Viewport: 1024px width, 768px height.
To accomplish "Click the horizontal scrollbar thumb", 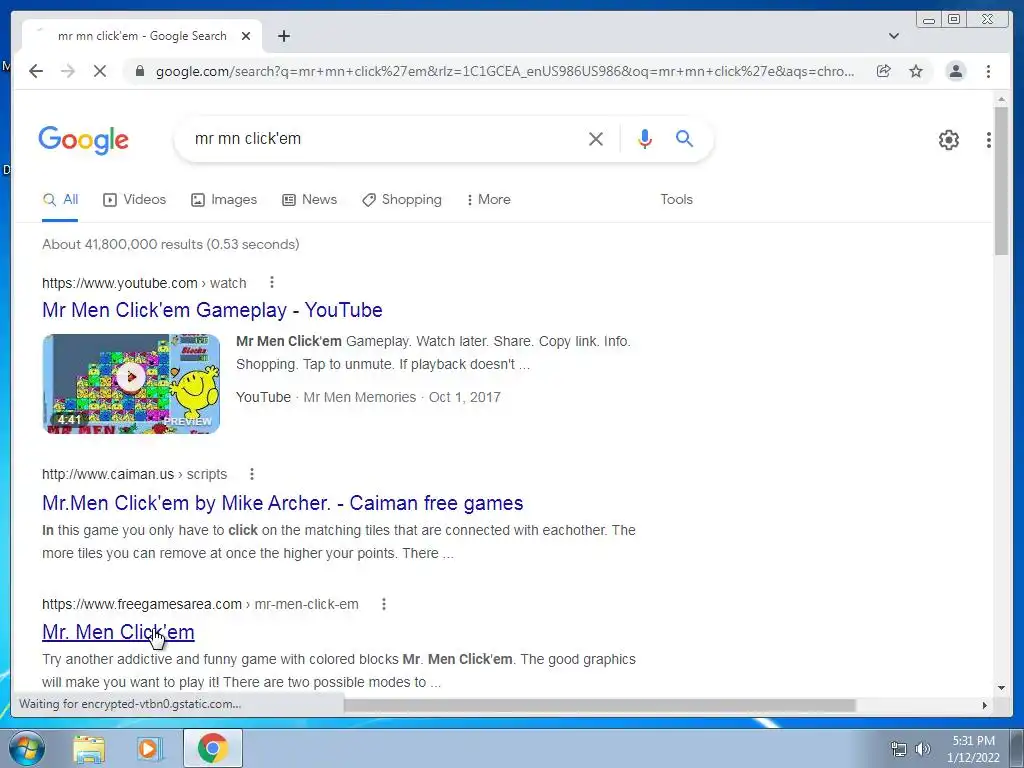I will pos(600,705).
